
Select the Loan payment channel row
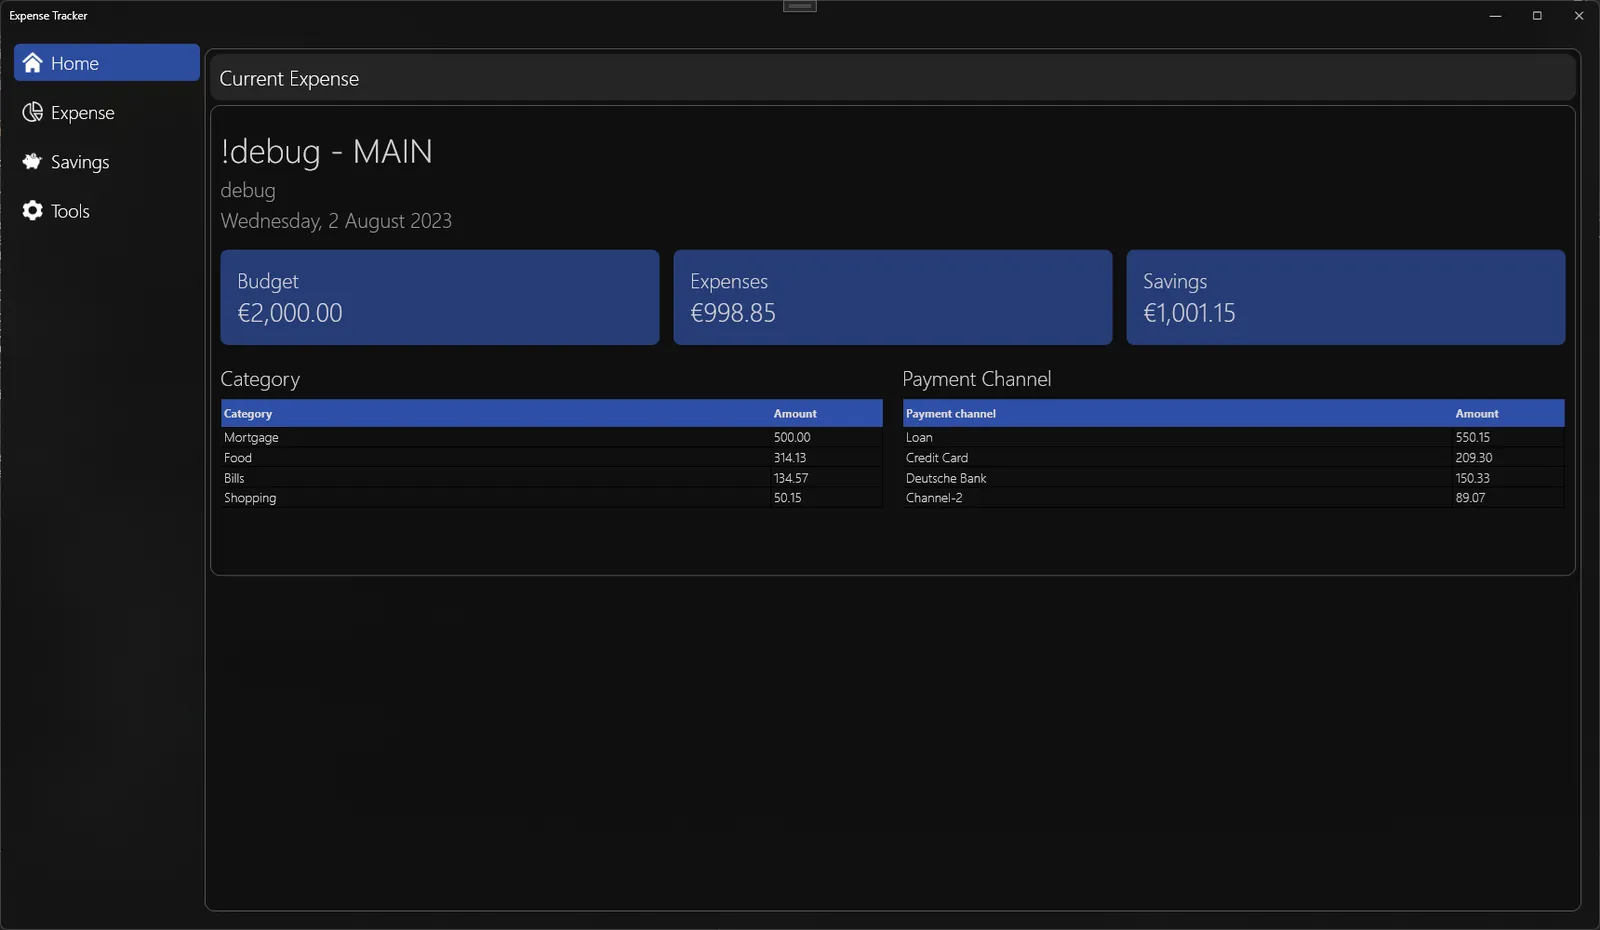tap(1234, 437)
